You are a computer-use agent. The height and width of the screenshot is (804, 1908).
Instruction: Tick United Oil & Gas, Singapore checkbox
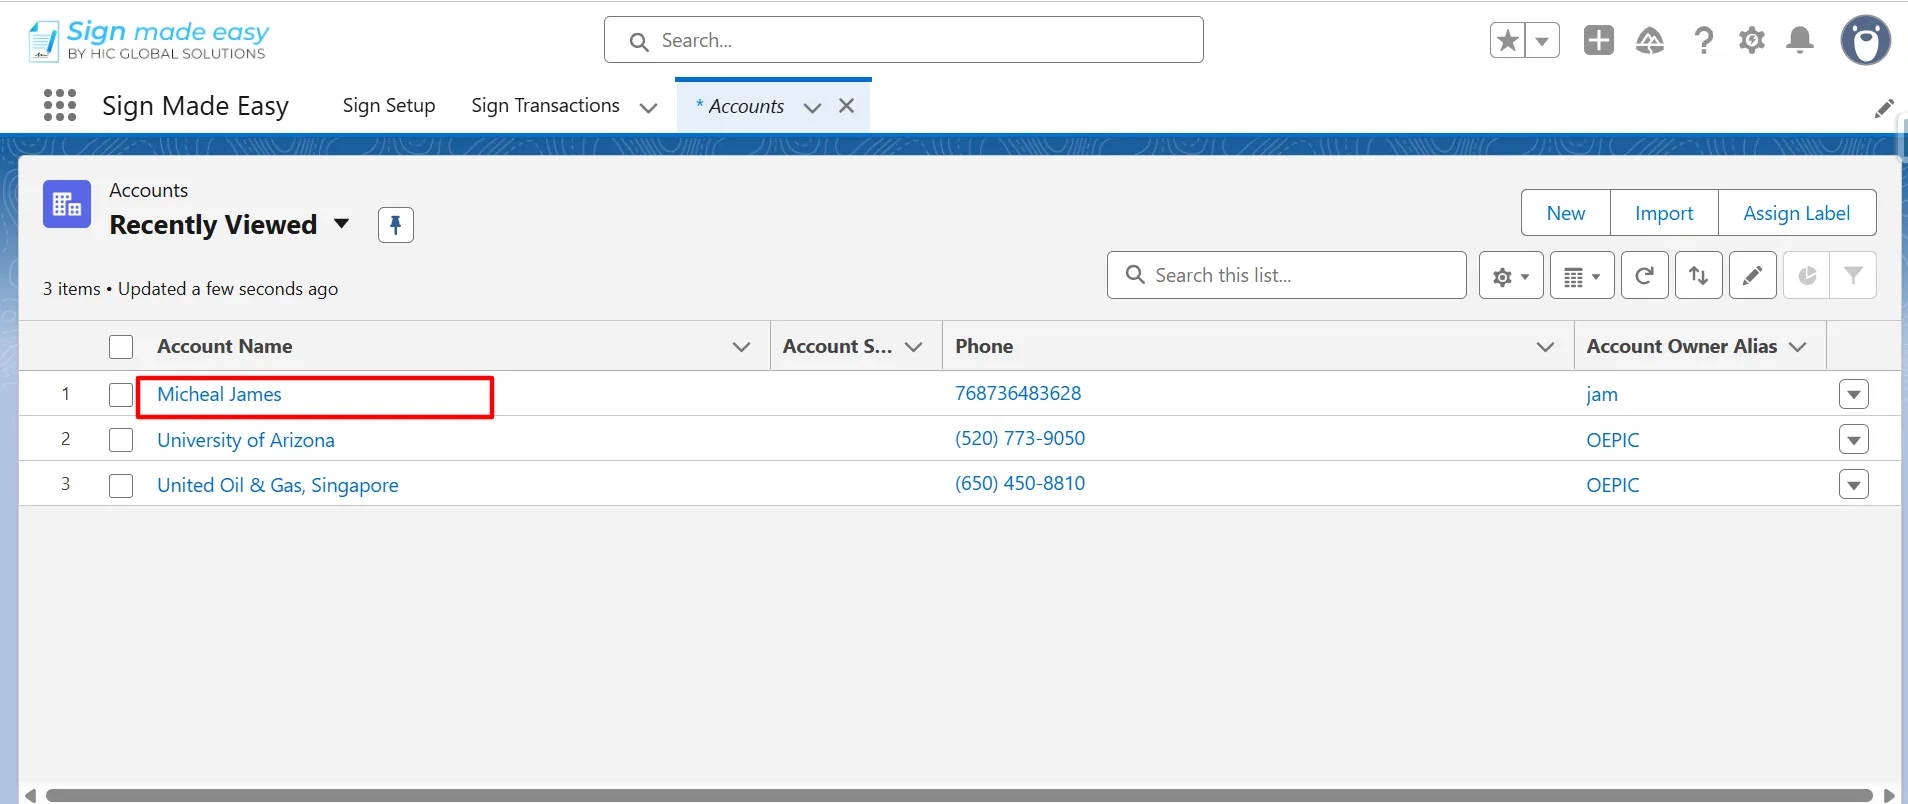point(121,486)
